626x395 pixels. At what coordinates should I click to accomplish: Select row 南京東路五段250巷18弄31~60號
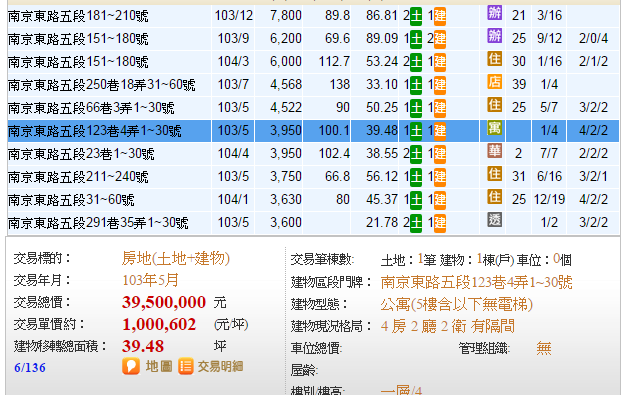coord(313,85)
